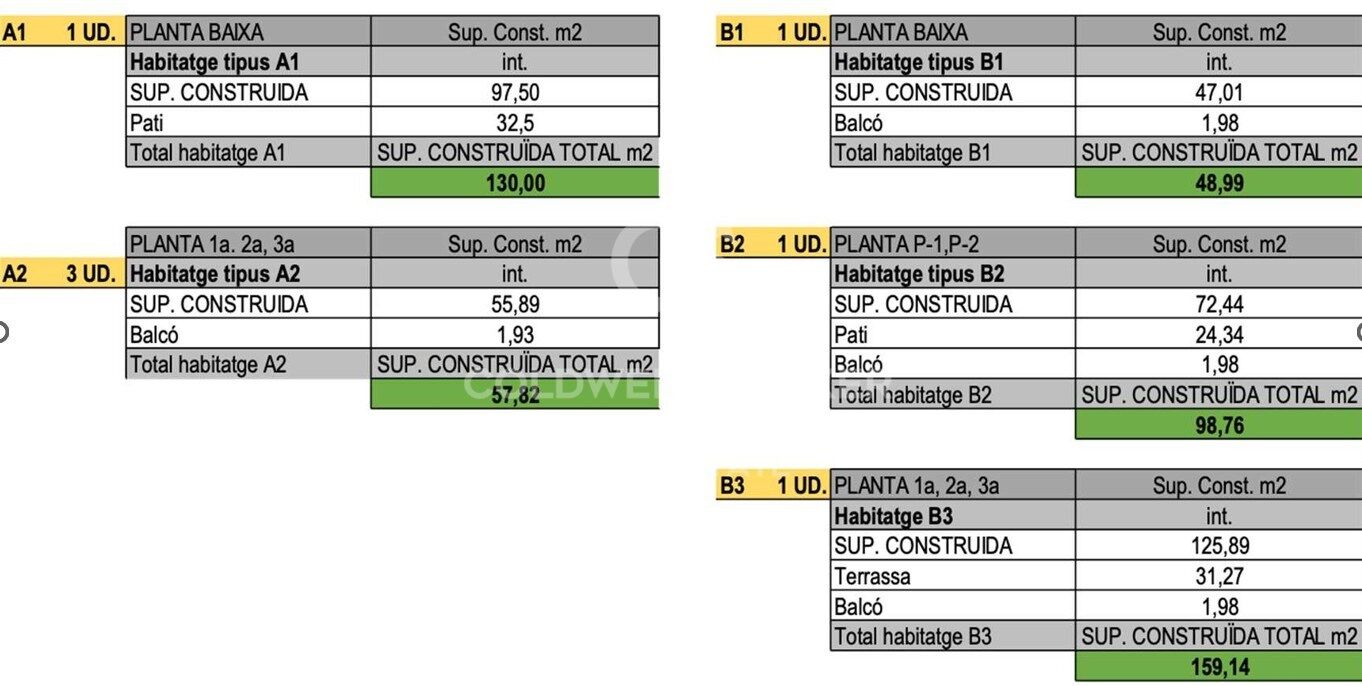Select the Pati 32,5 value cell
Image resolution: width=1362 pixels, height=686 pixels.
[x=515, y=123]
